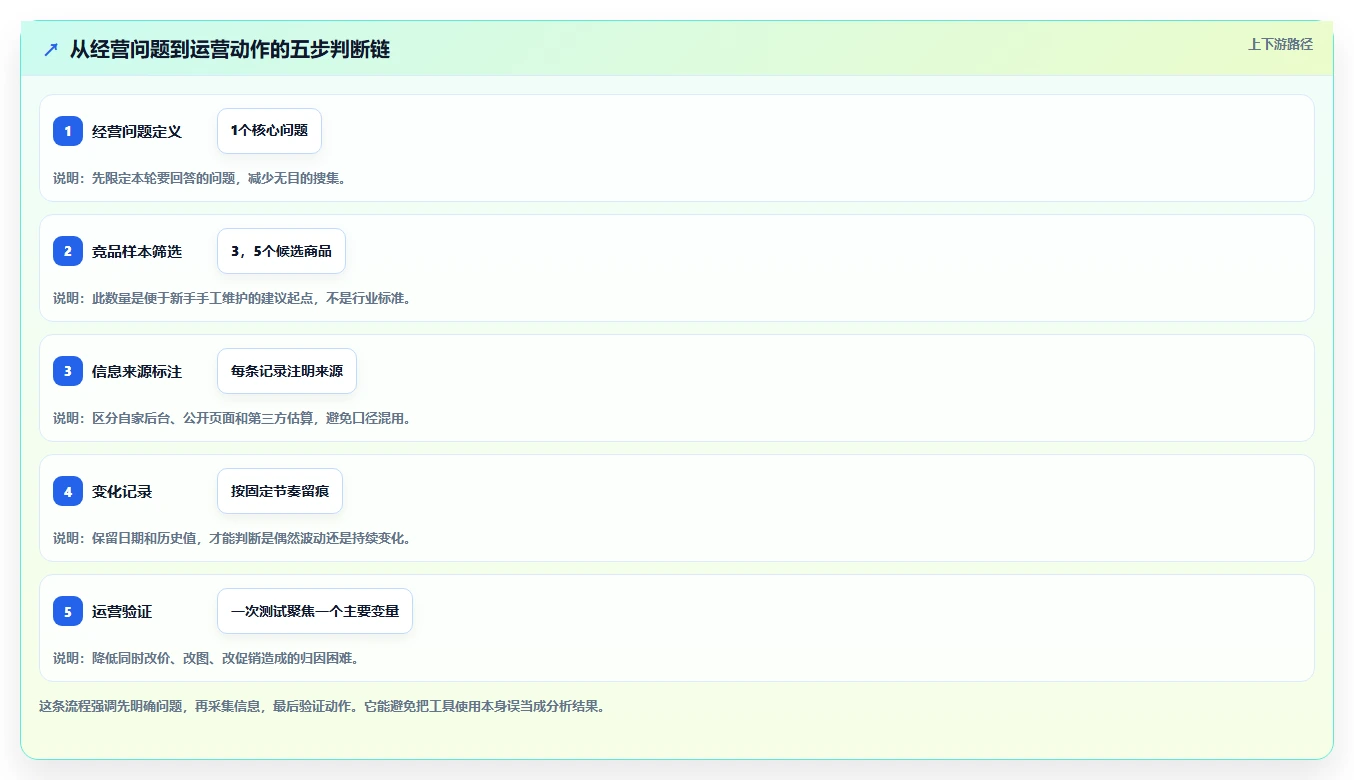The width and height of the screenshot is (1354, 780).
Task: Click the arrow icon beside the title
Action: 51,49
